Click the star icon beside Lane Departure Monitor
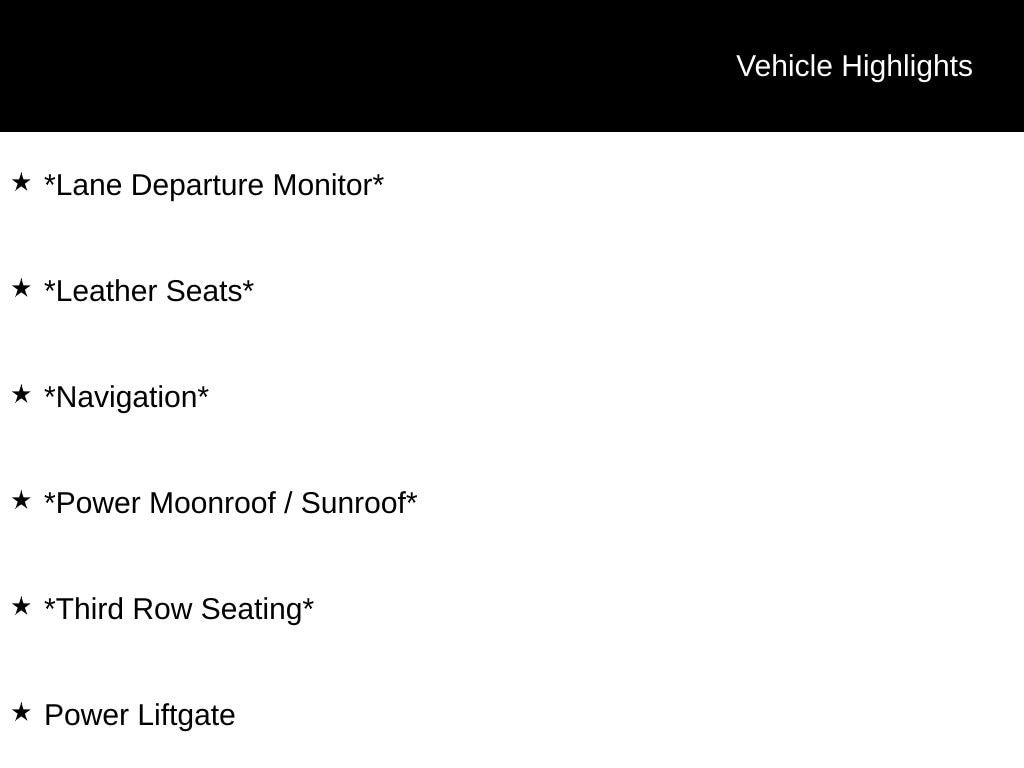The height and width of the screenshot is (768, 1024). [22, 182]
